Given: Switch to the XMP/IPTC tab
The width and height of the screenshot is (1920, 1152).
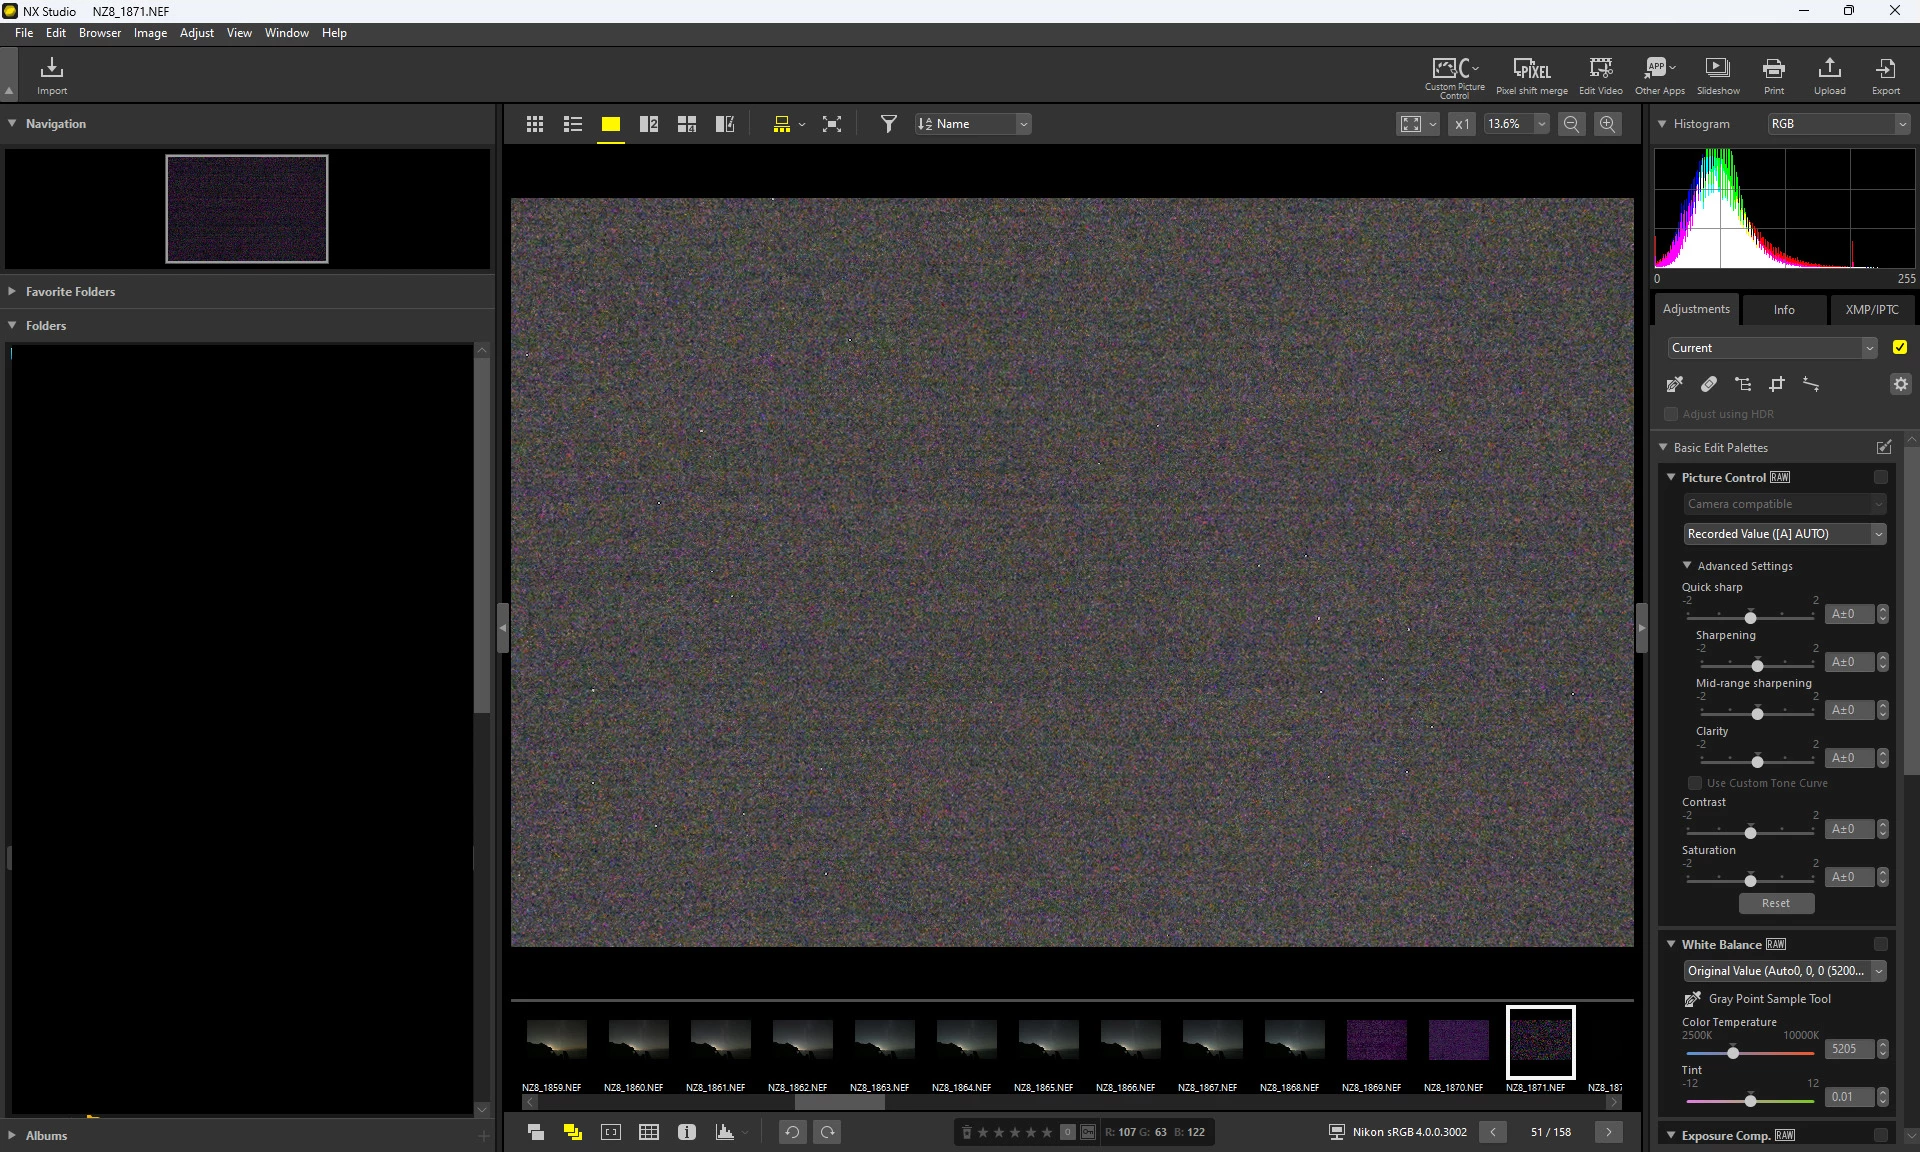Looking at the screenshot, I should pyautogui.click(x=1871, y=310).
